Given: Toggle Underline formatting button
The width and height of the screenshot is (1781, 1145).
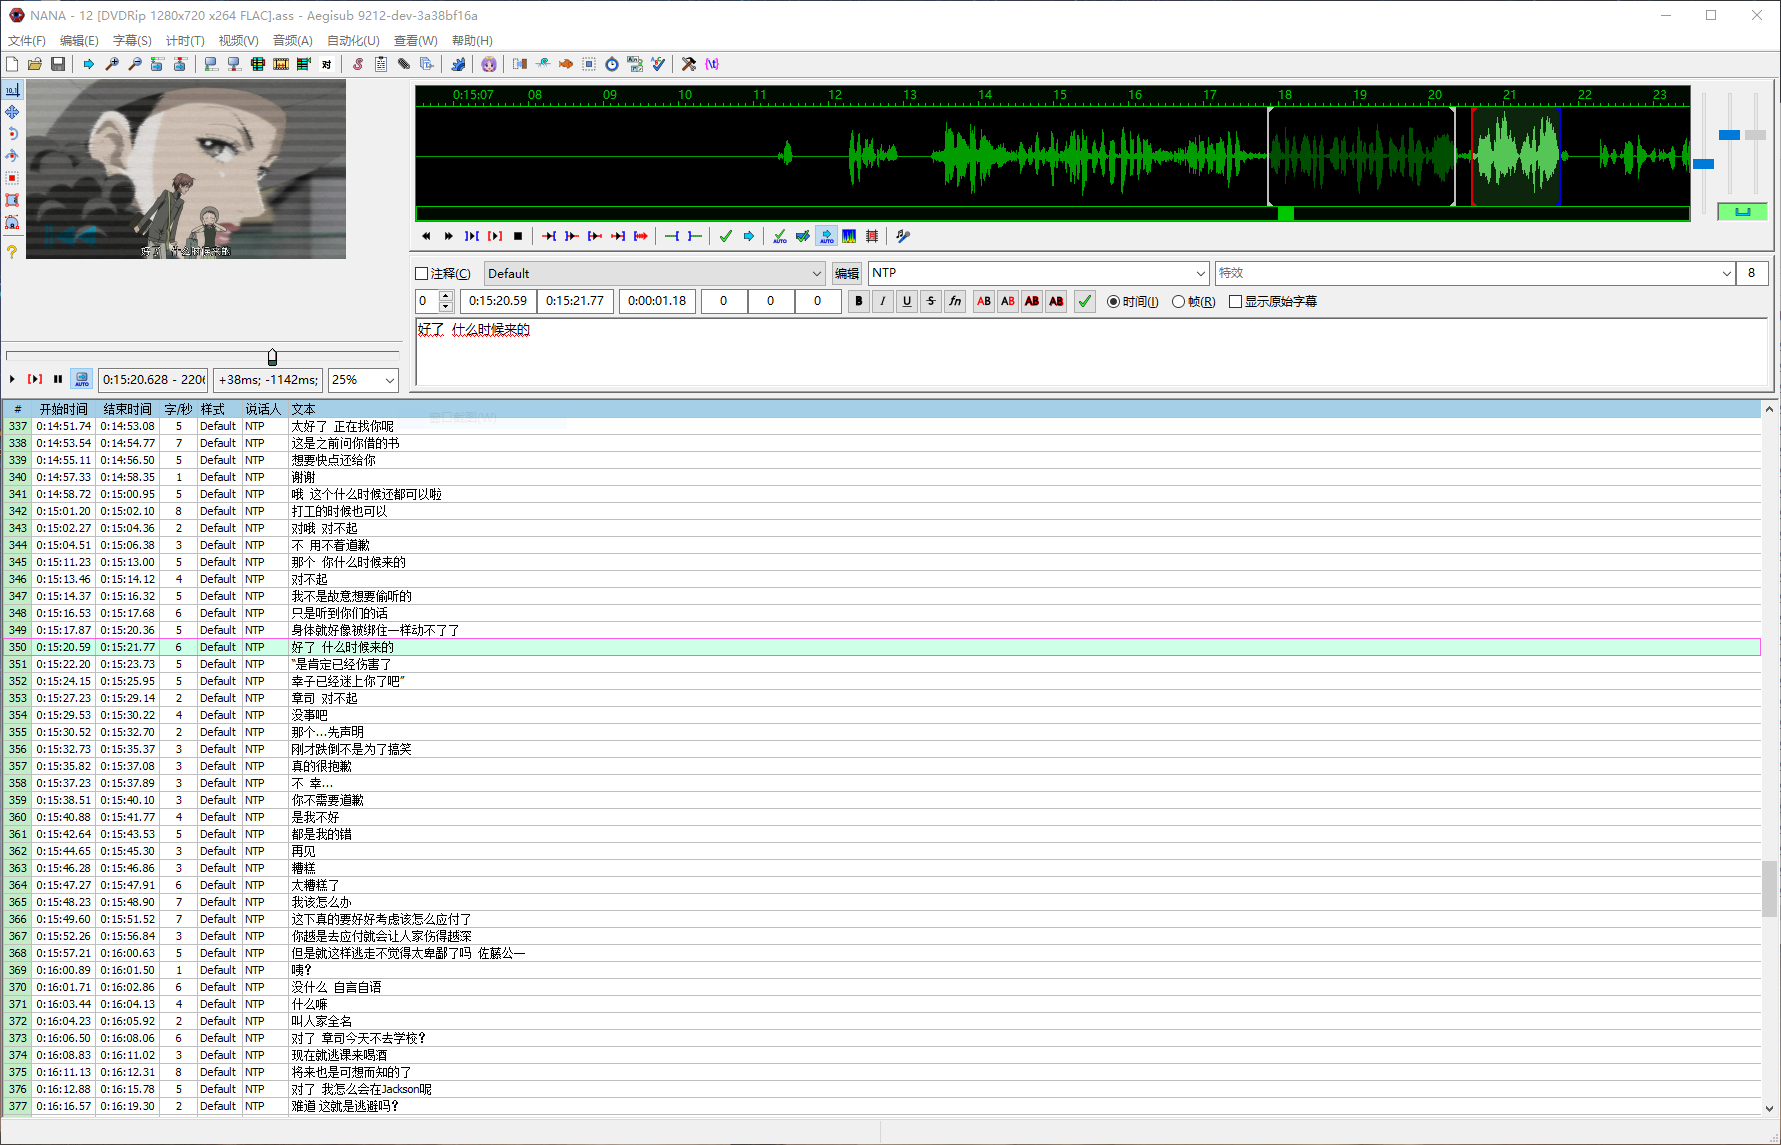Looking at the screenshot, I should point(907,301).
